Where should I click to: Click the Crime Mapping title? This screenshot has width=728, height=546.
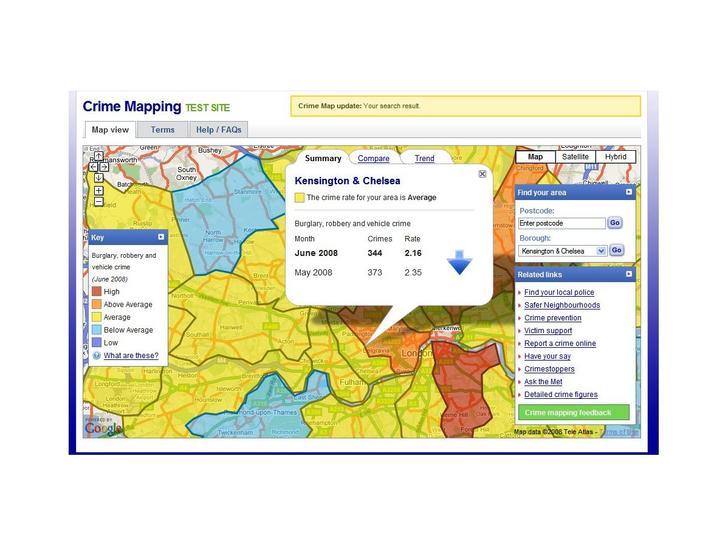click(x=132, y=106)
